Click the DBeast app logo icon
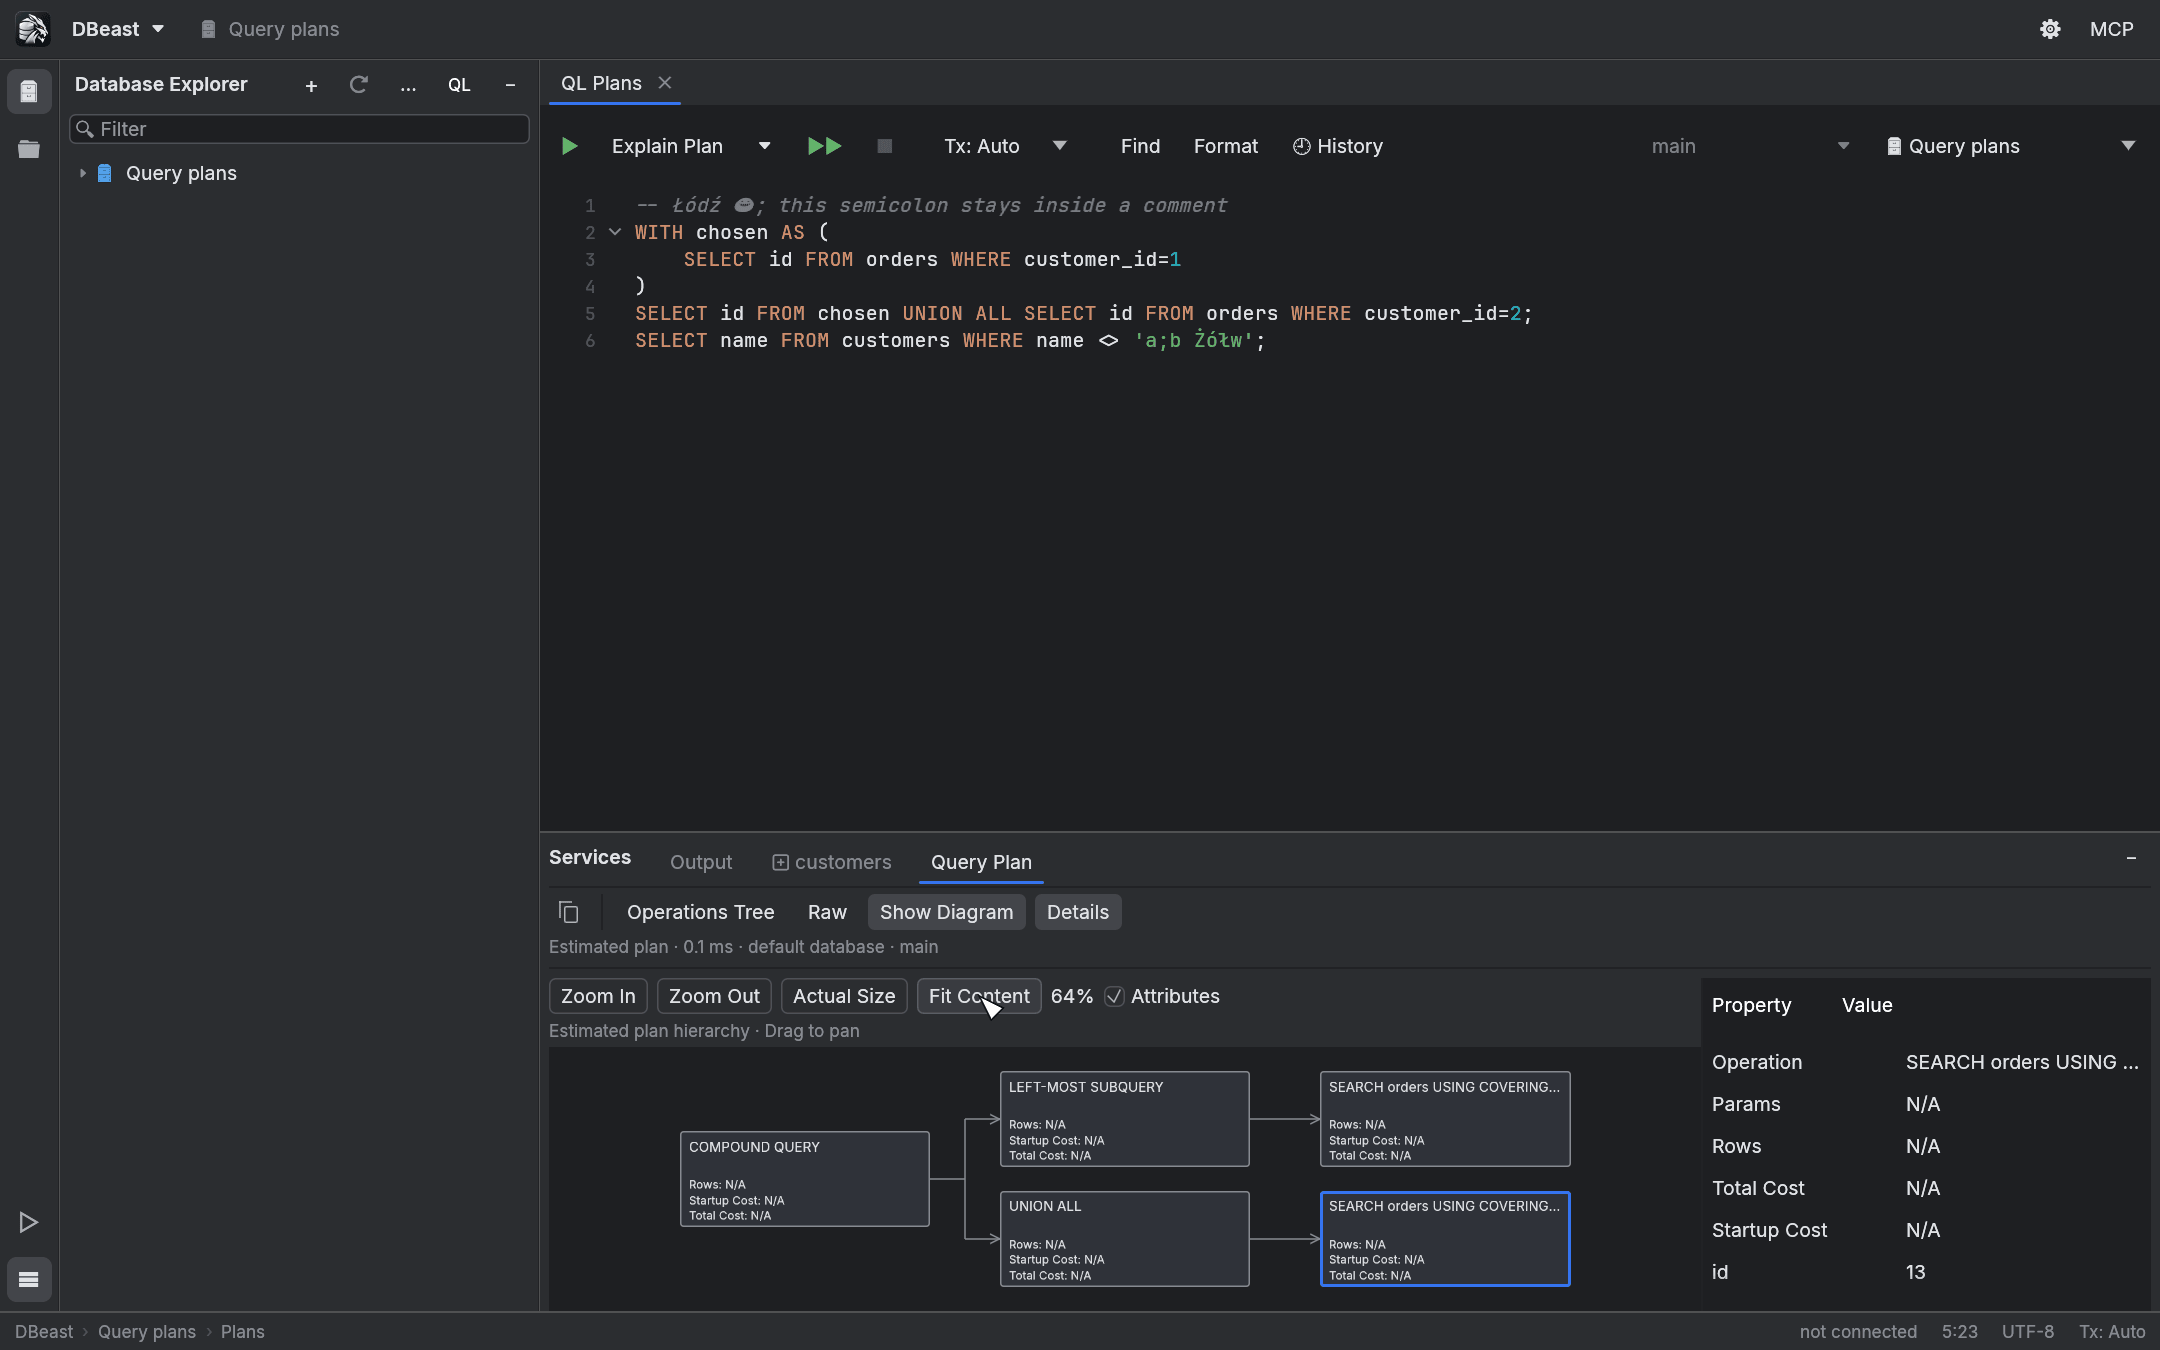This screenshot has height=1350, width=2160. click(x=32, y=29)
